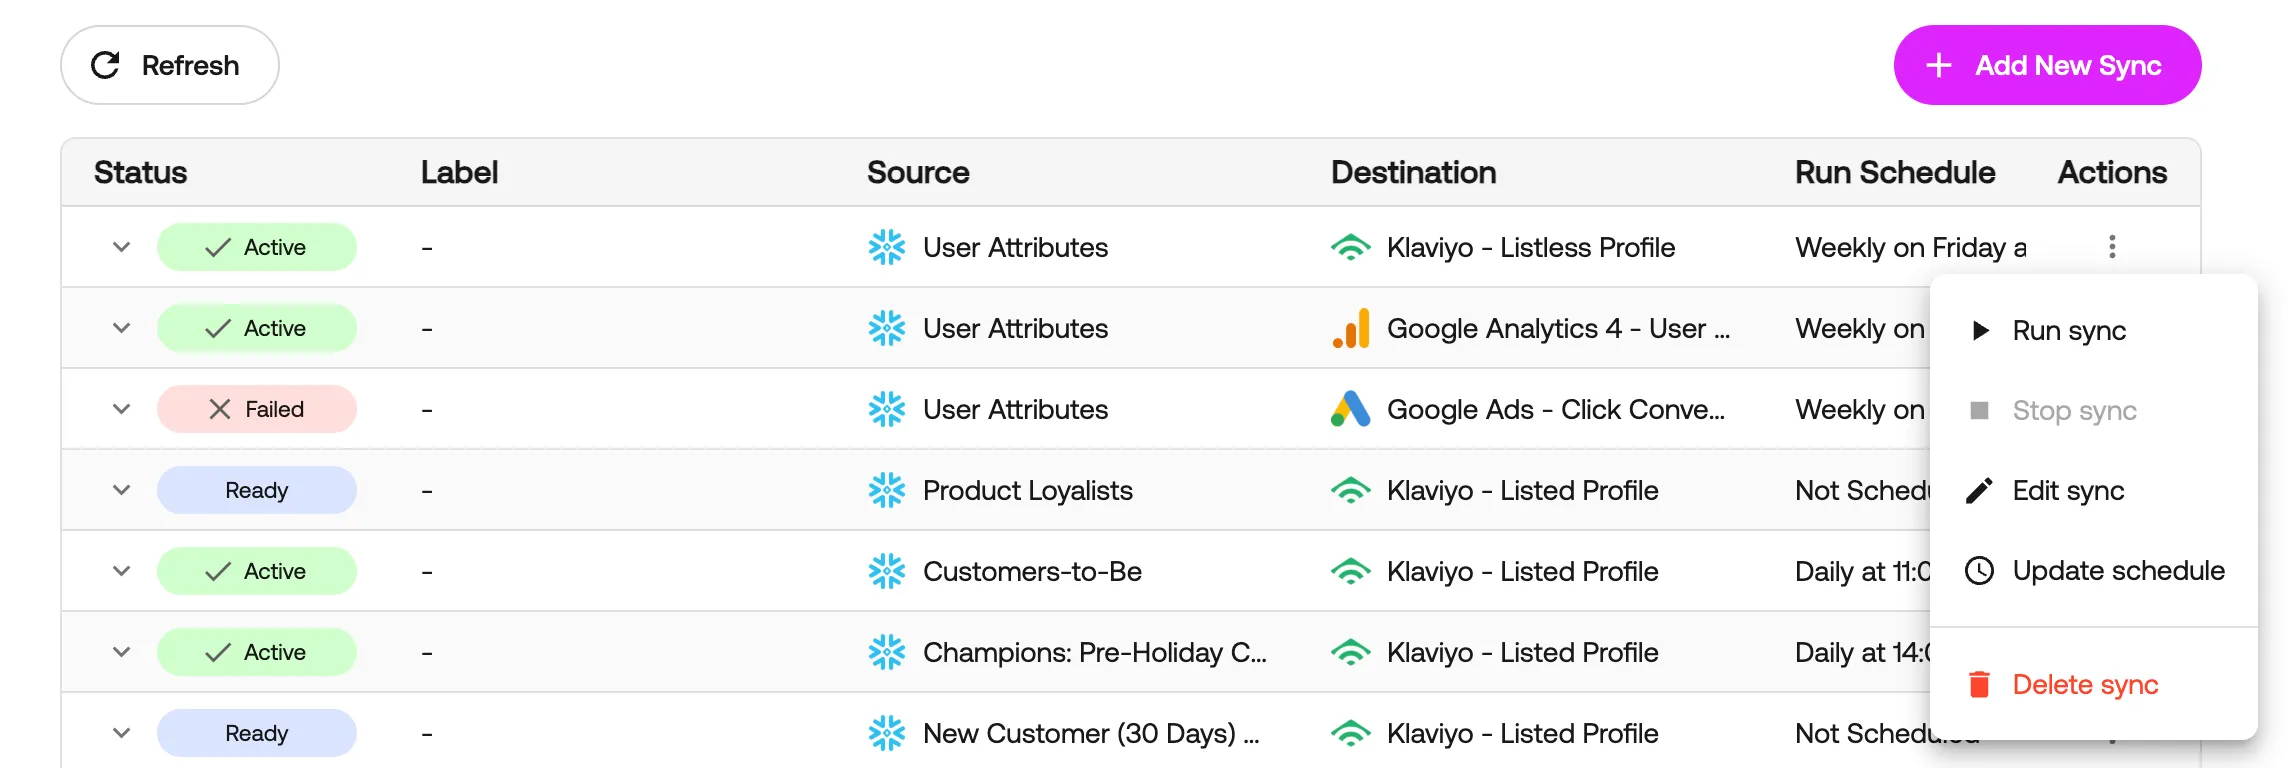Choose the greyed-out Stop sync menu entry

click(2093, 410)
